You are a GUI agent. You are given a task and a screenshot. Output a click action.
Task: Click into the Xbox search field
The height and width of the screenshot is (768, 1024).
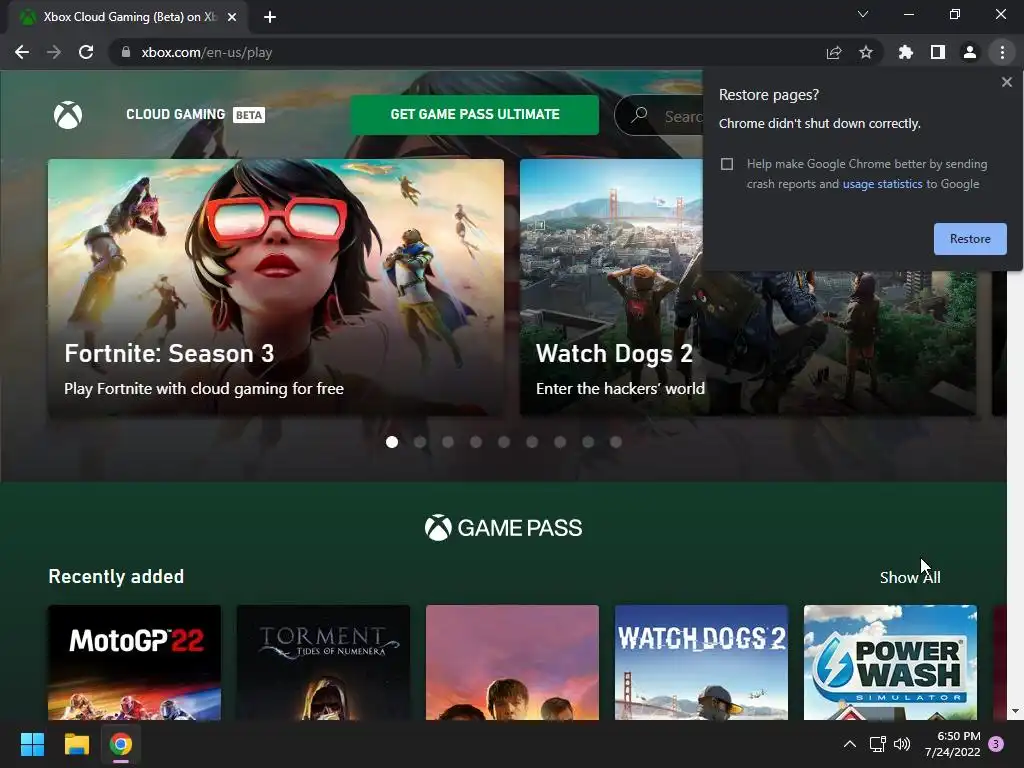coord(658,115)
